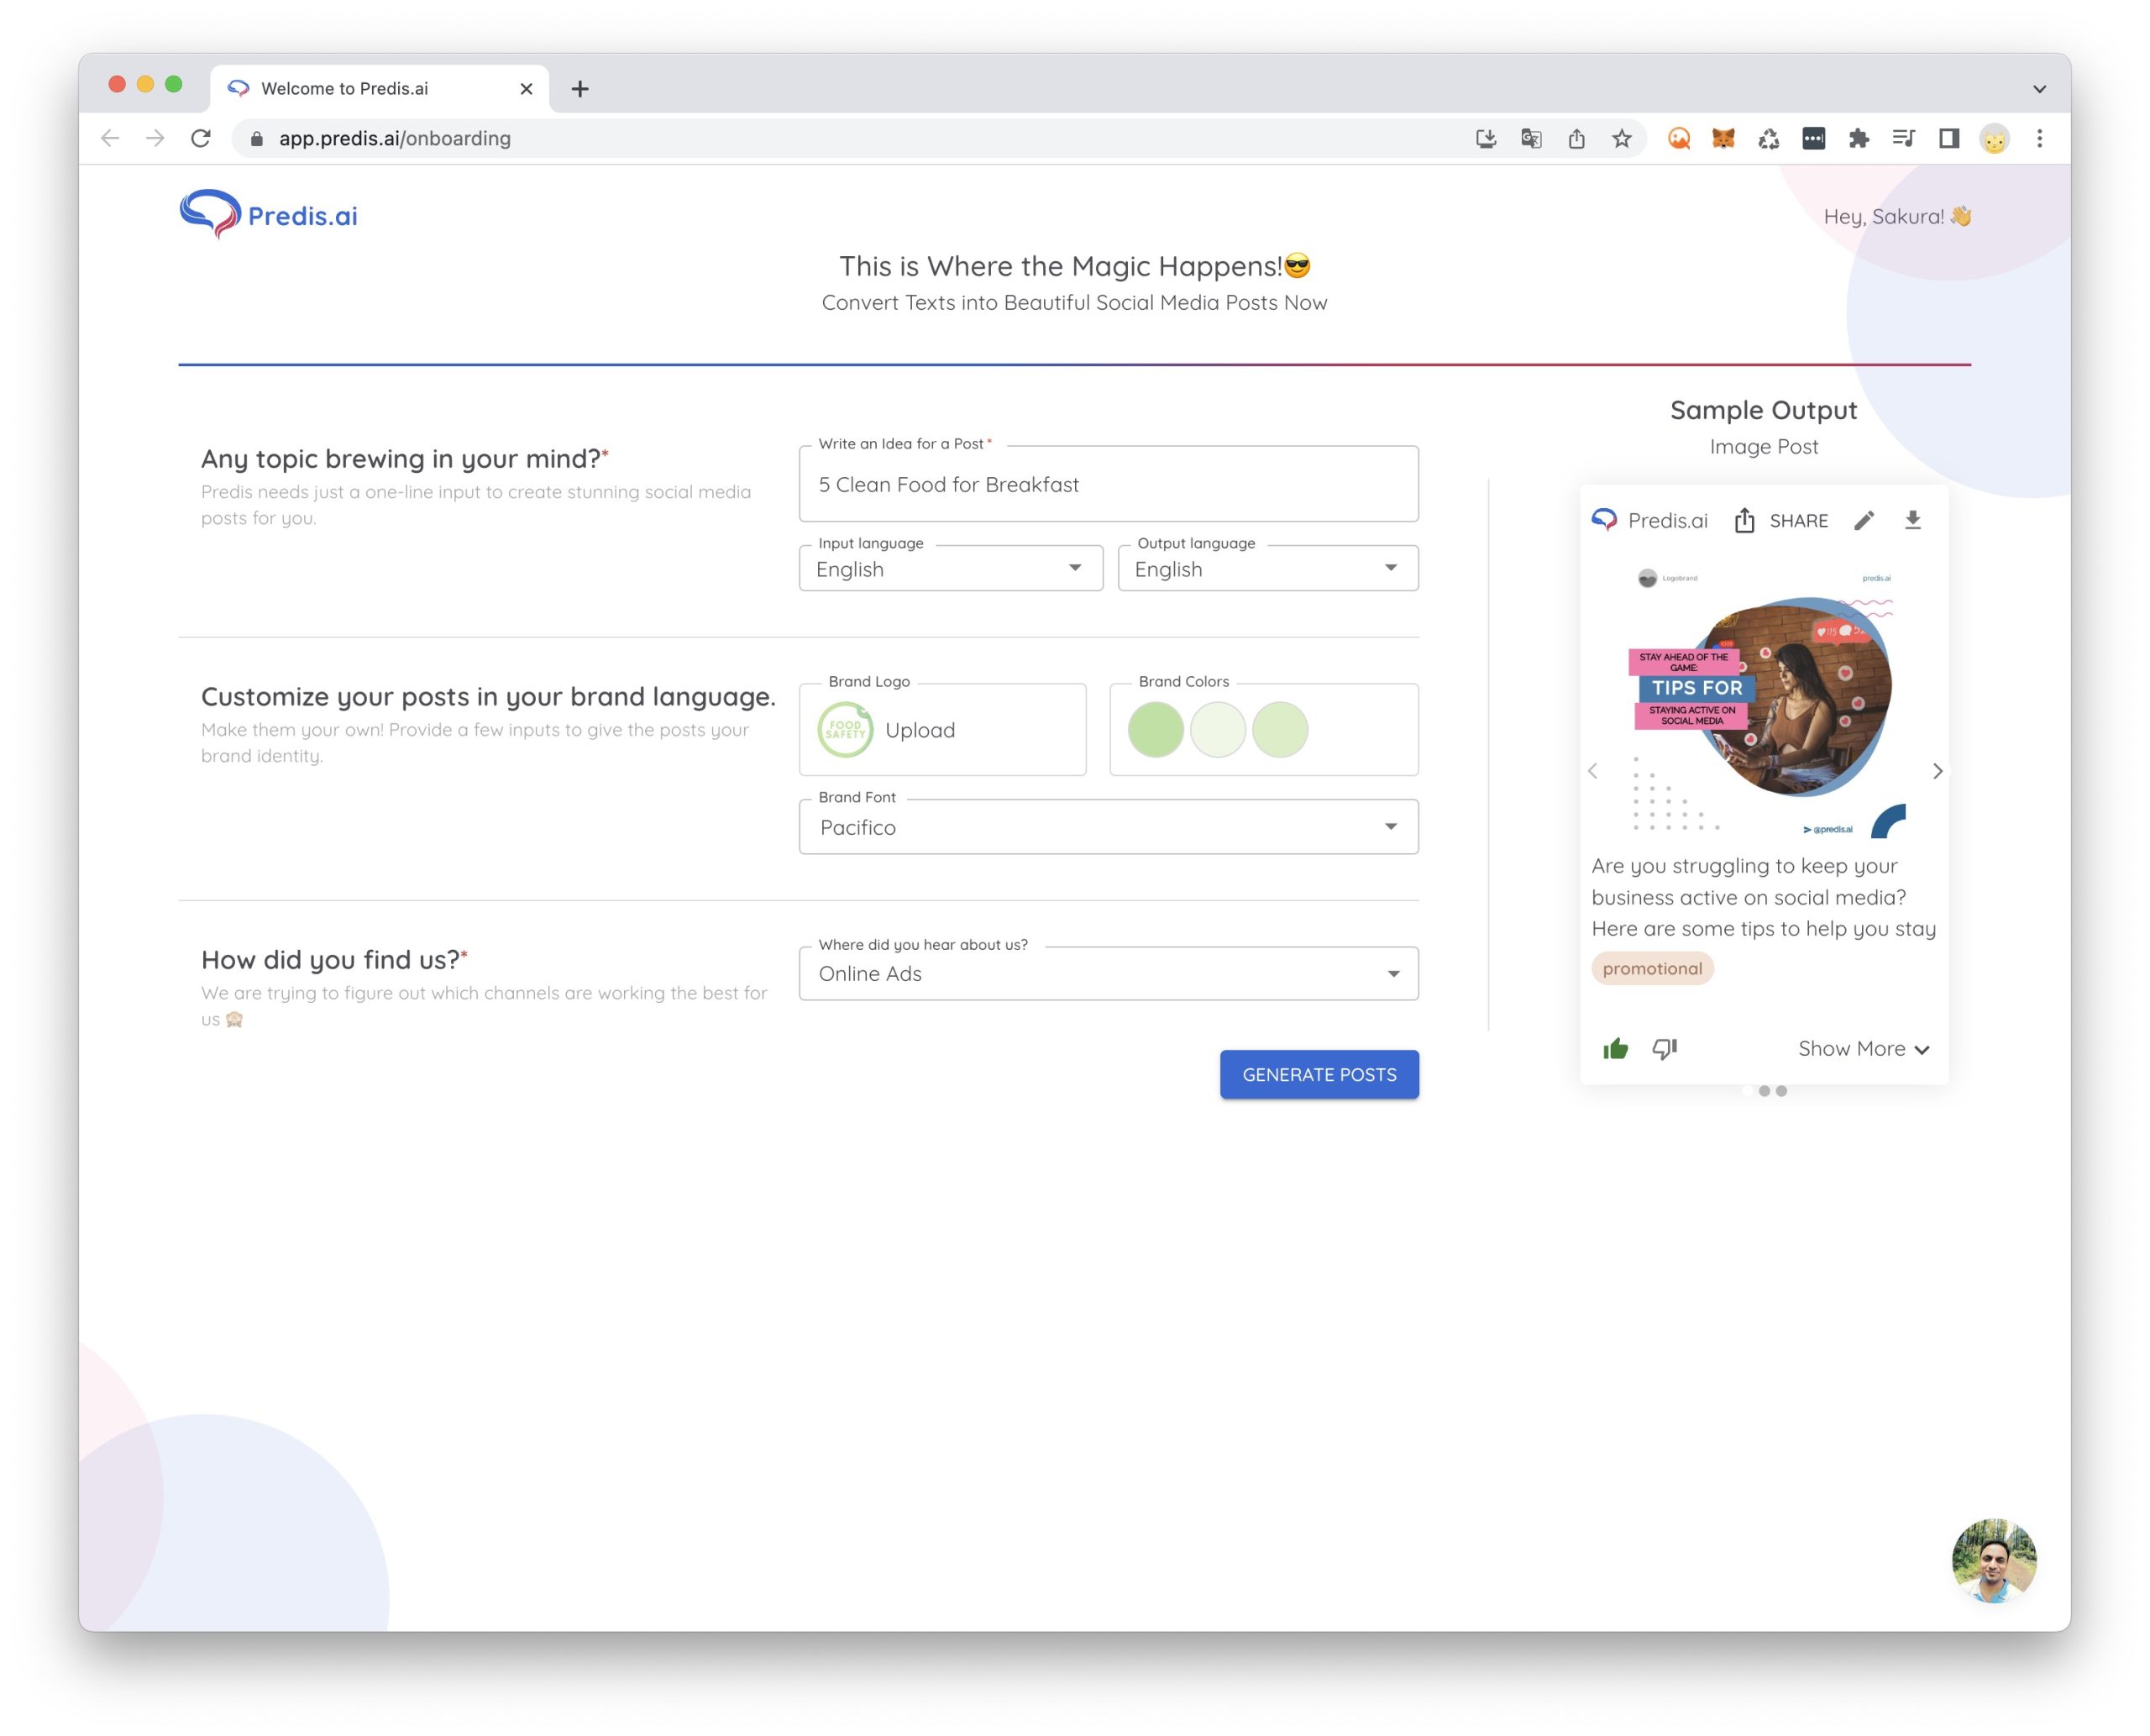Open the Input language dropdown
Image resolution: width=2150 pixels, height=1736 pixels.
[950, 569]
